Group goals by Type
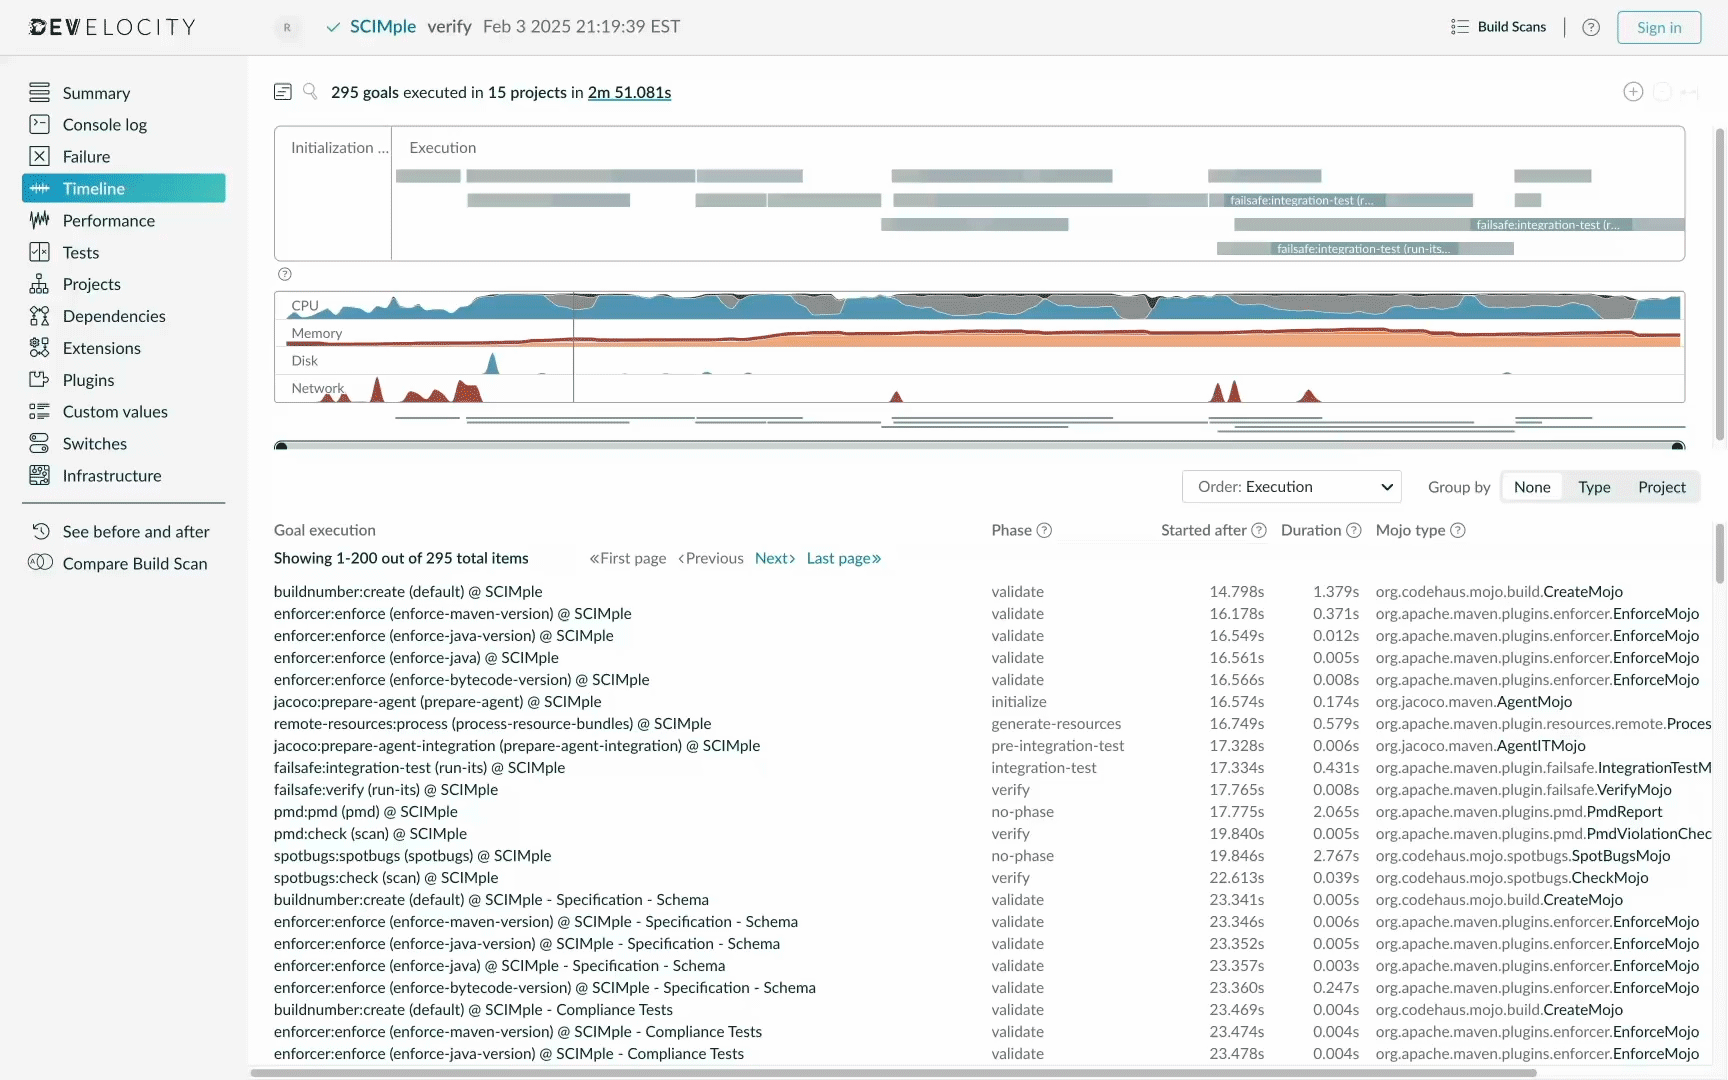Viewport: 1728px width, 1080px height. coord(1594,487)
